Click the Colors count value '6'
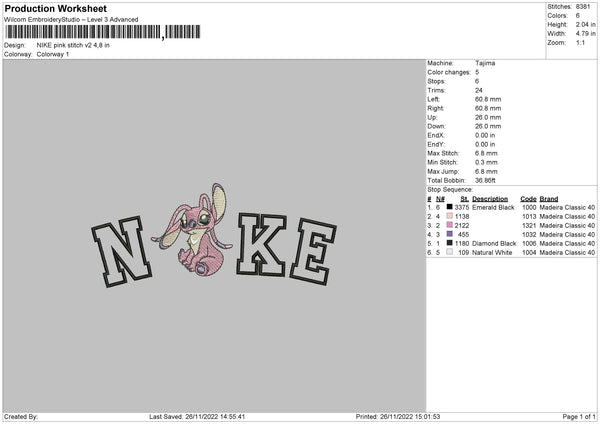 pyautogui.click(x=577, y=16)
